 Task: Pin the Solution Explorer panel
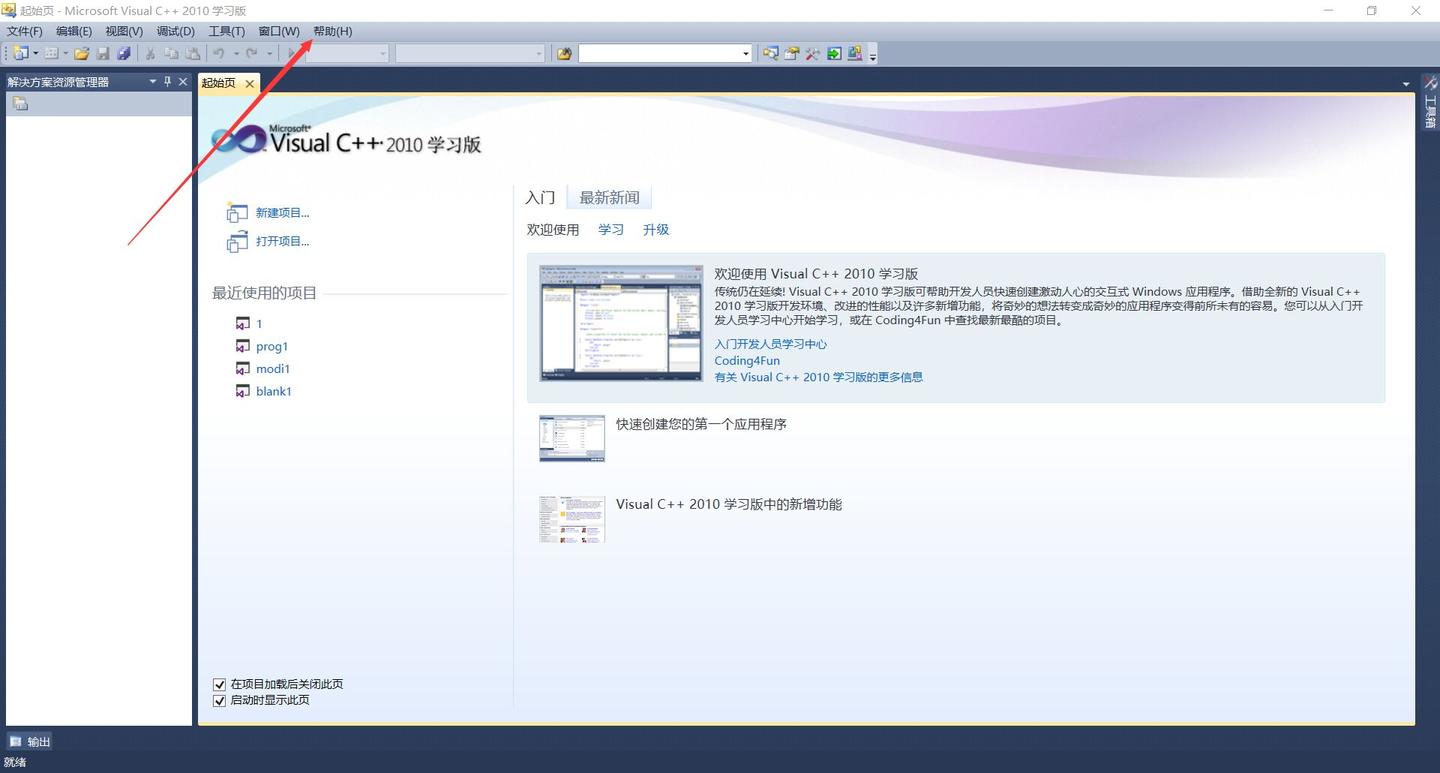pyautogui.click(x=168, y=82)
